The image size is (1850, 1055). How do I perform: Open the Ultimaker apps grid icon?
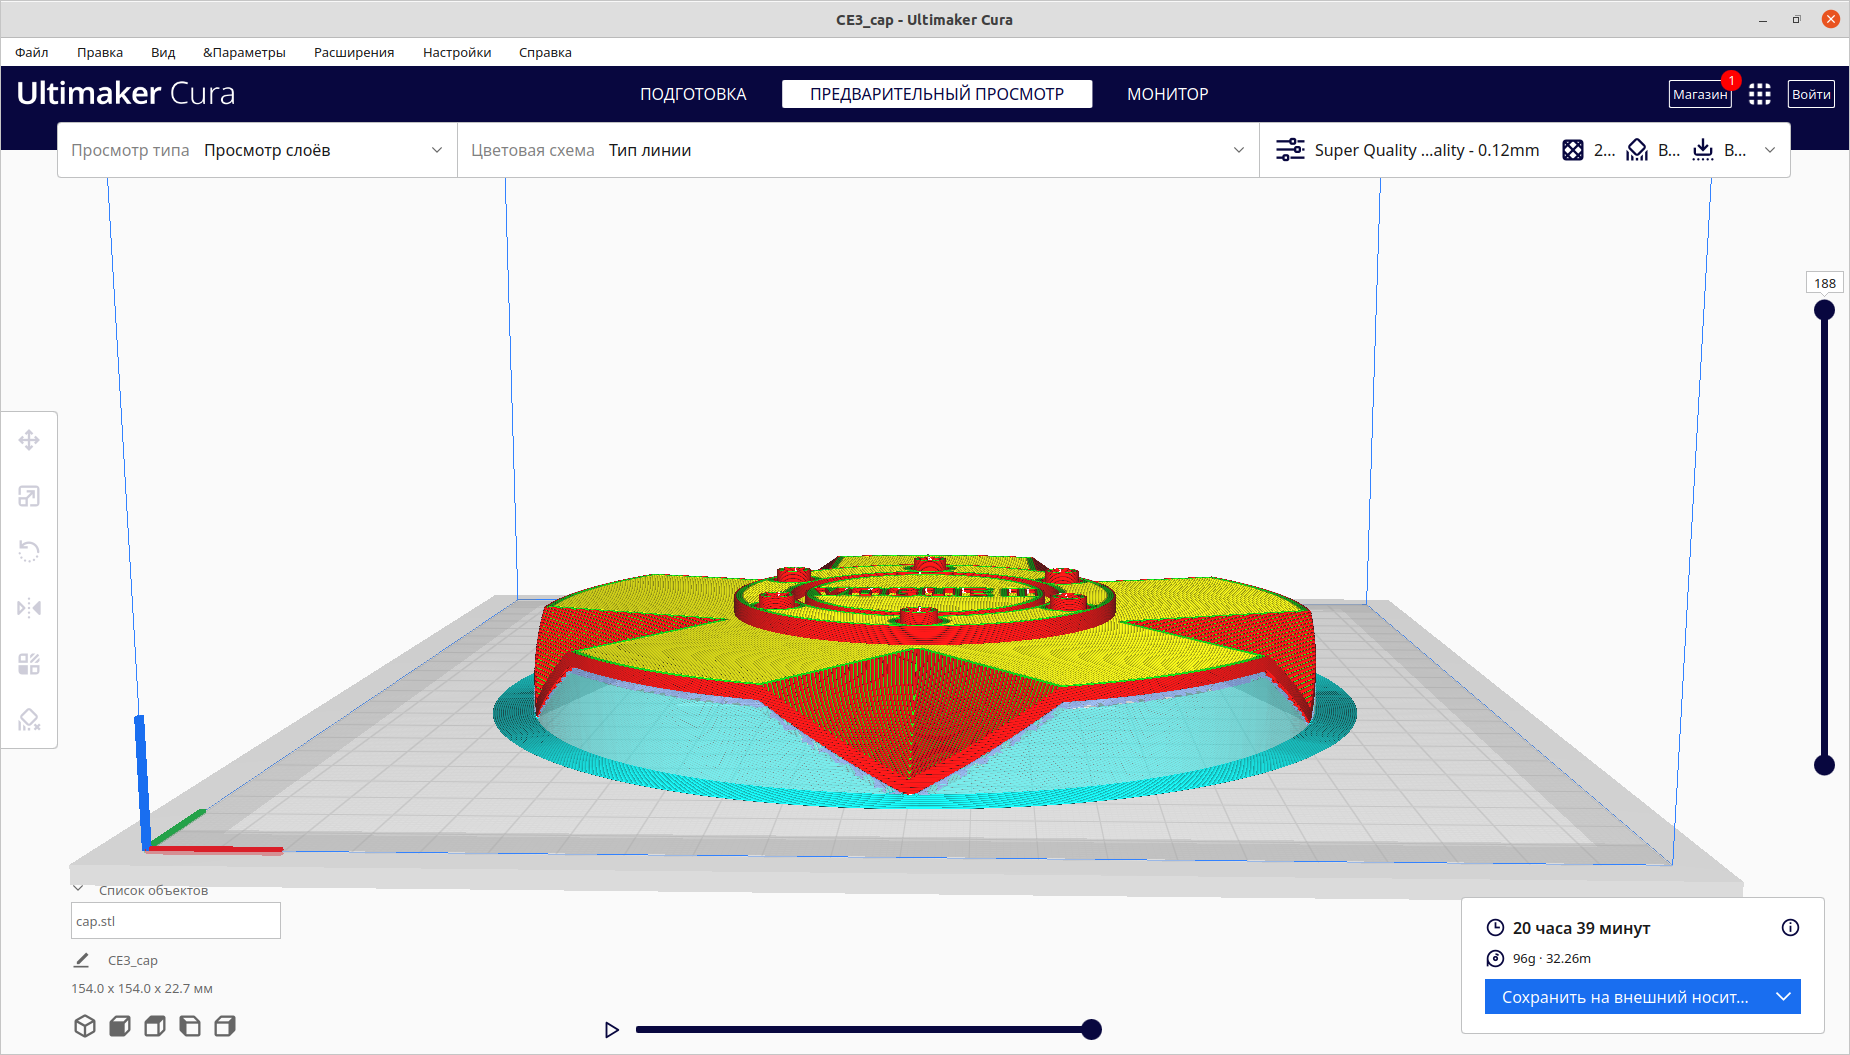coord(1760,94)
